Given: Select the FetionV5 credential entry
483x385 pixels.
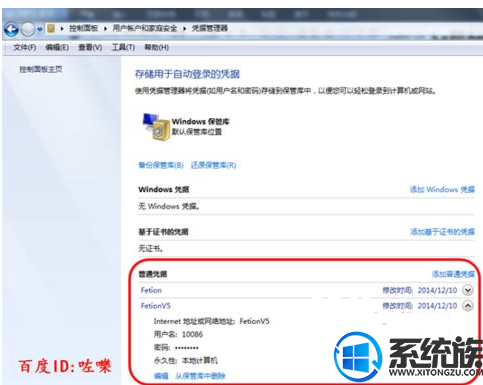Looking at the screenshot, I should (x=156, y=306).
